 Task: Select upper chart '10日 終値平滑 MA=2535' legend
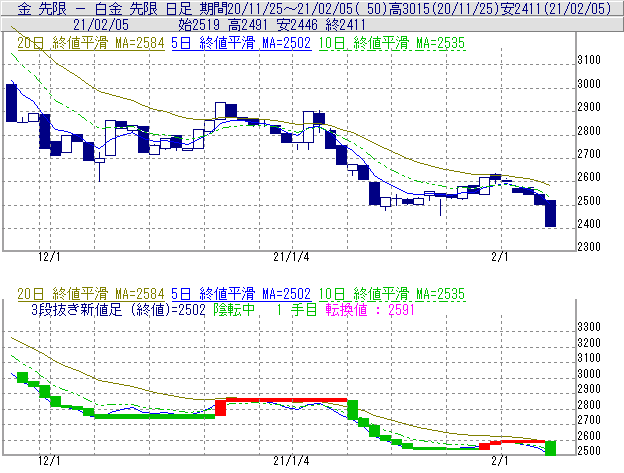pyautogui.click(x=392, y=43)
